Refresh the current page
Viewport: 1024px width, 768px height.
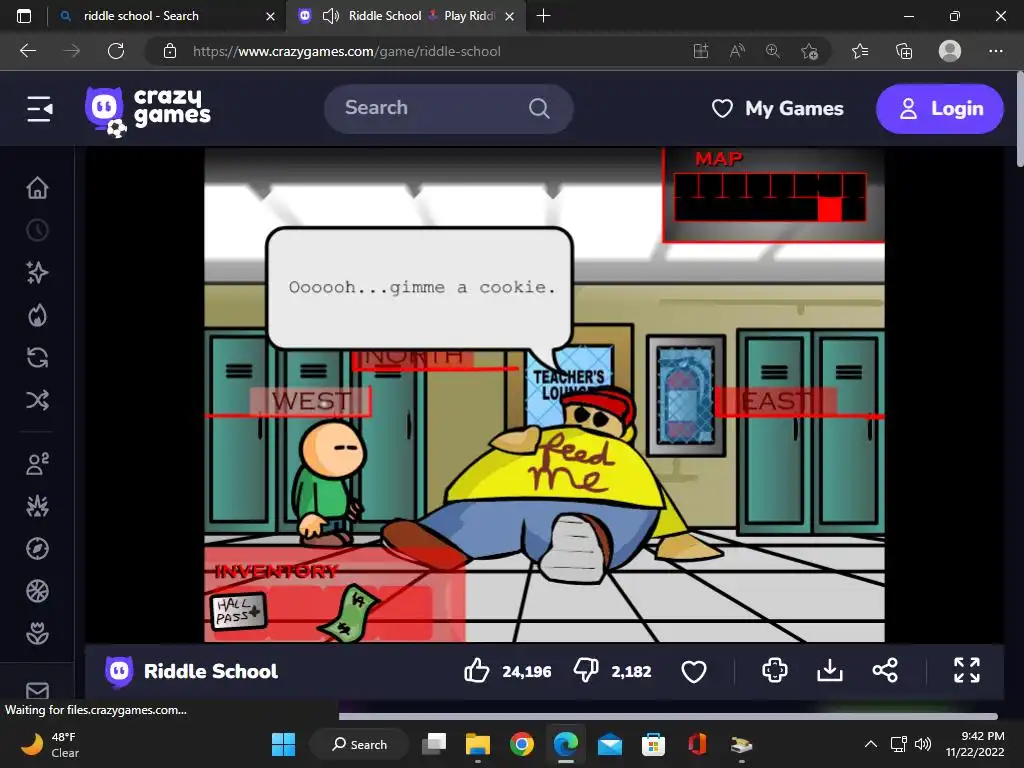[116, 51]
